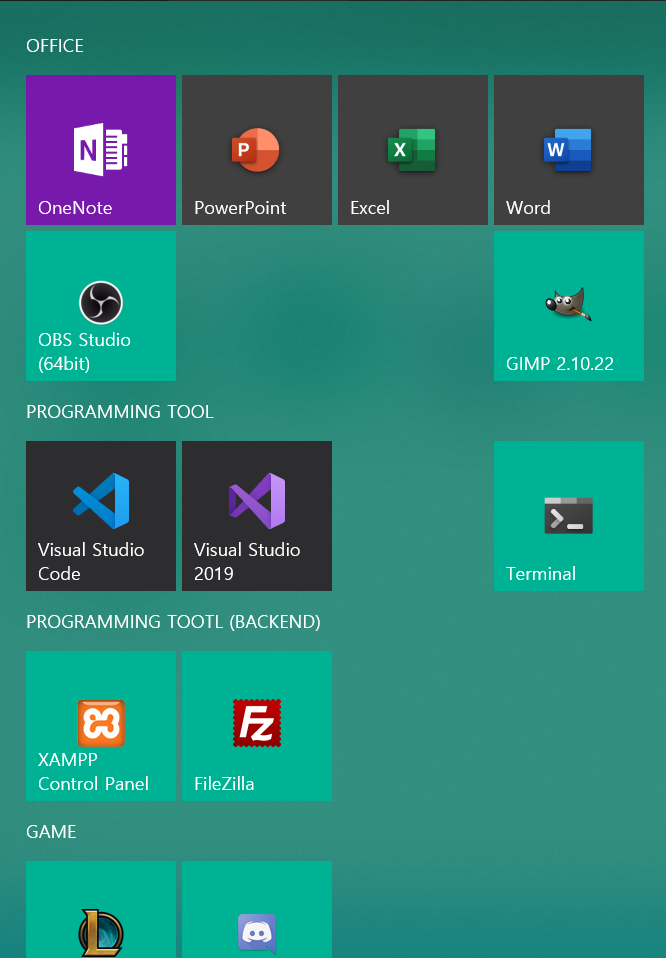Viewport: 666px width, 958px height.
Task: Open XAMPP Control Panel tile
Action: coord(101,726)
